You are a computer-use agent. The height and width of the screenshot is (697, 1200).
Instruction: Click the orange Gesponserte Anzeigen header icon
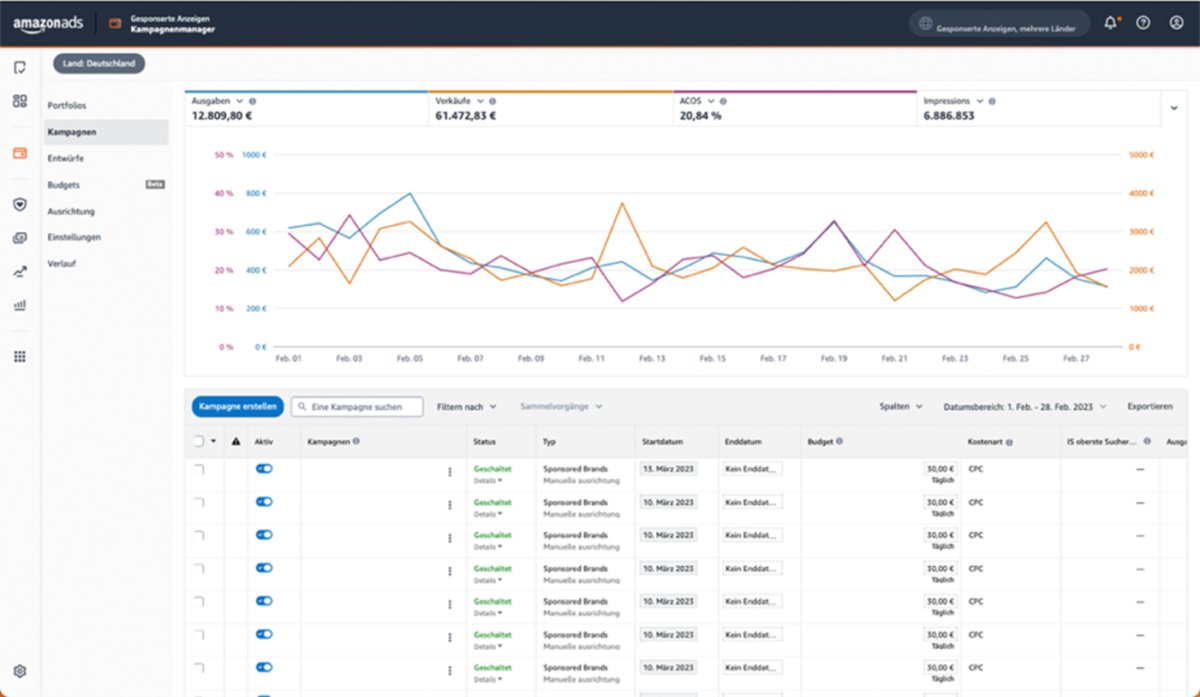115,23
